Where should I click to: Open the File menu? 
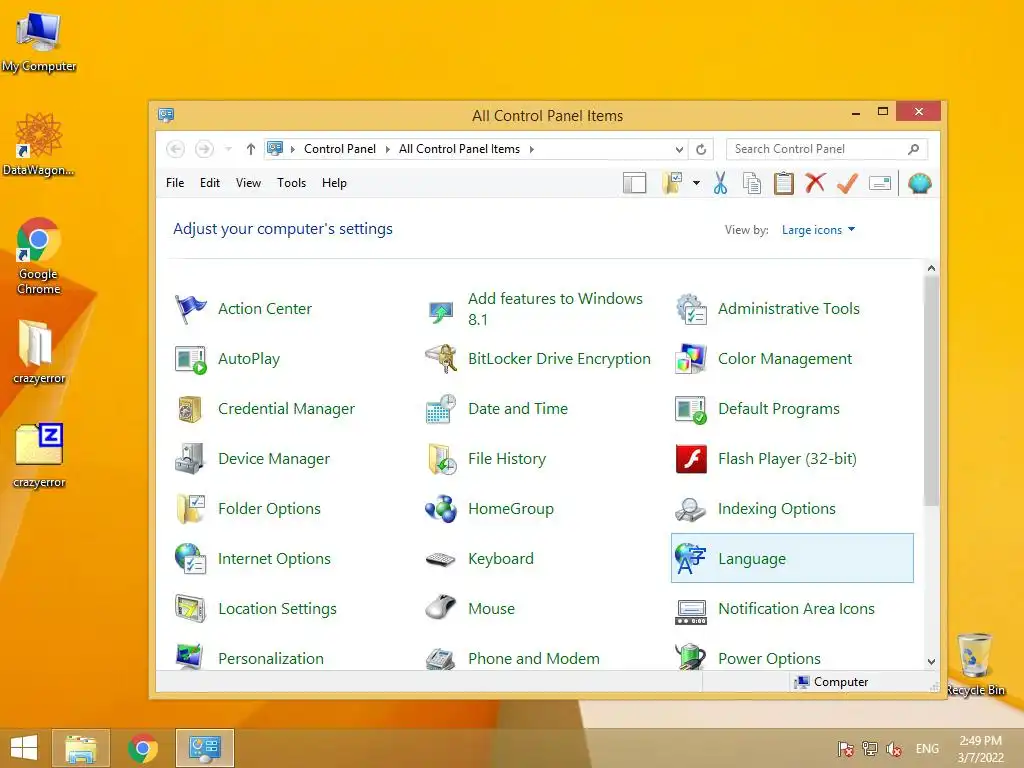[175, 184]
